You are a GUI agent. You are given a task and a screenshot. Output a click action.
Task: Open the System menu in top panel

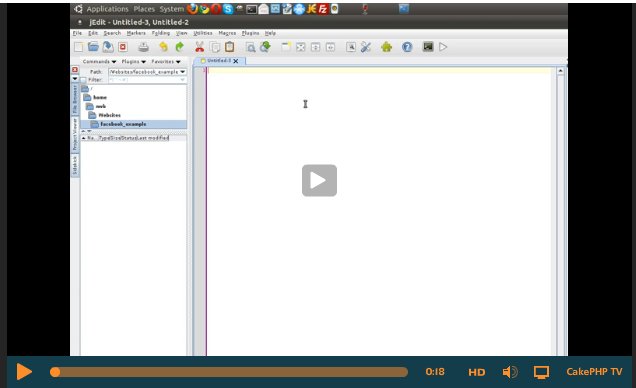[172, 9]
